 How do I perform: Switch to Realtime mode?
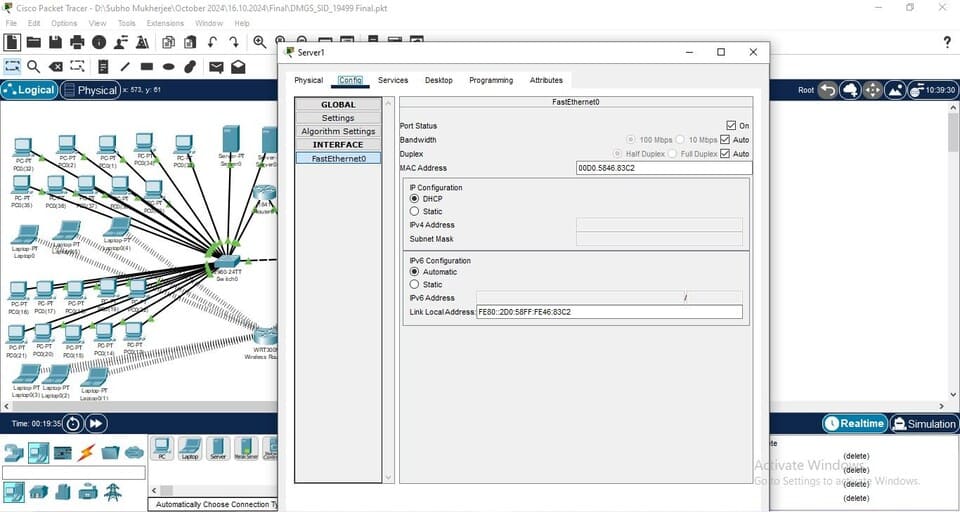pyautogui.click(x=855, y=424)
